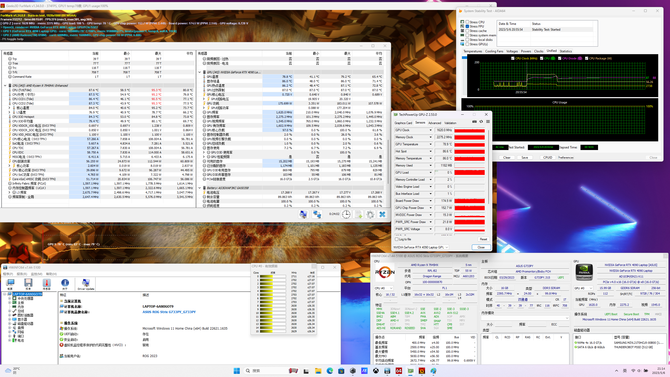This screenshot has width=670, height=377.
Task: Switch to GPU-Z Validation tab
Action: coord(450,123)
